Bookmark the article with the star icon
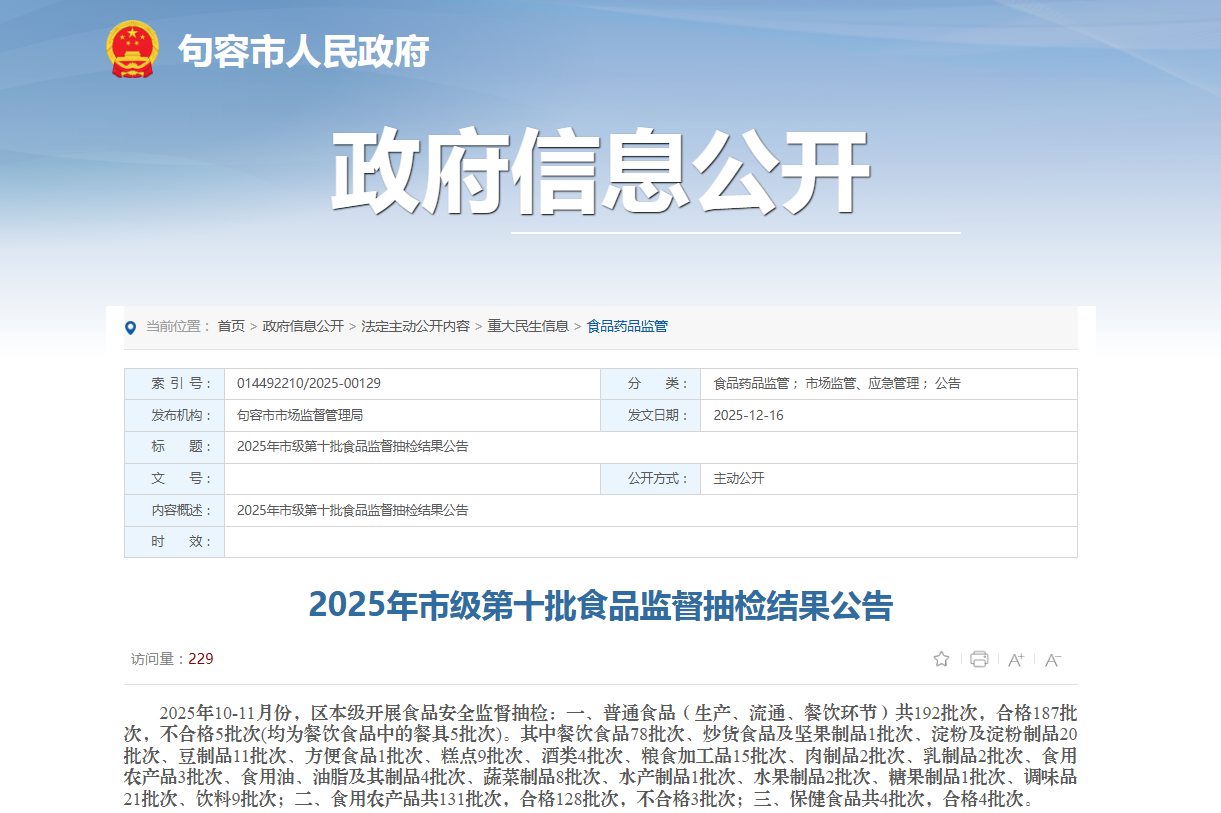 [x=941, y=659]
